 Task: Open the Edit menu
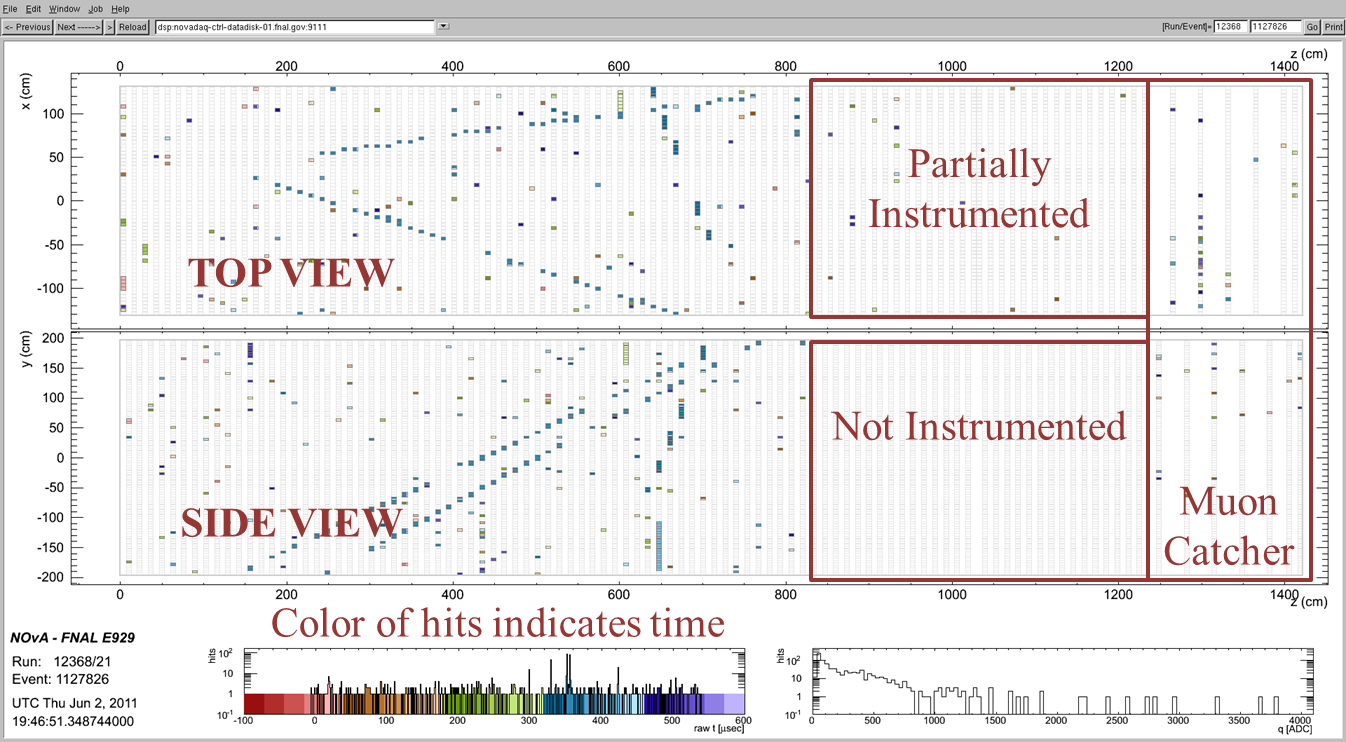33,8
